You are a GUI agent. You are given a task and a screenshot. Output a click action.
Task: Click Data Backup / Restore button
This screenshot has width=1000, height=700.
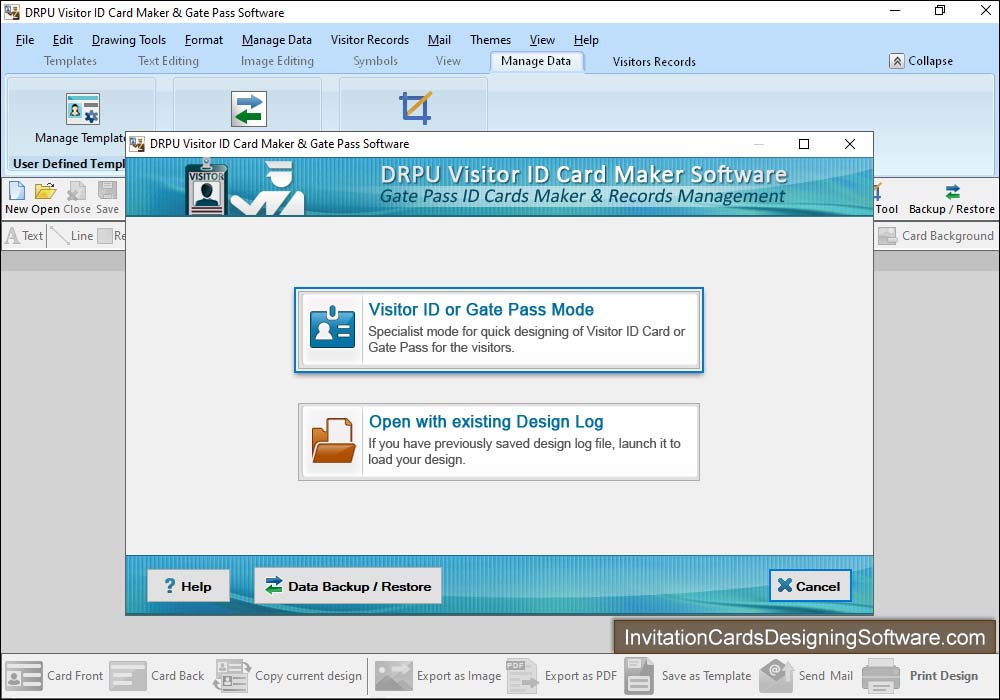click(348, 586)
